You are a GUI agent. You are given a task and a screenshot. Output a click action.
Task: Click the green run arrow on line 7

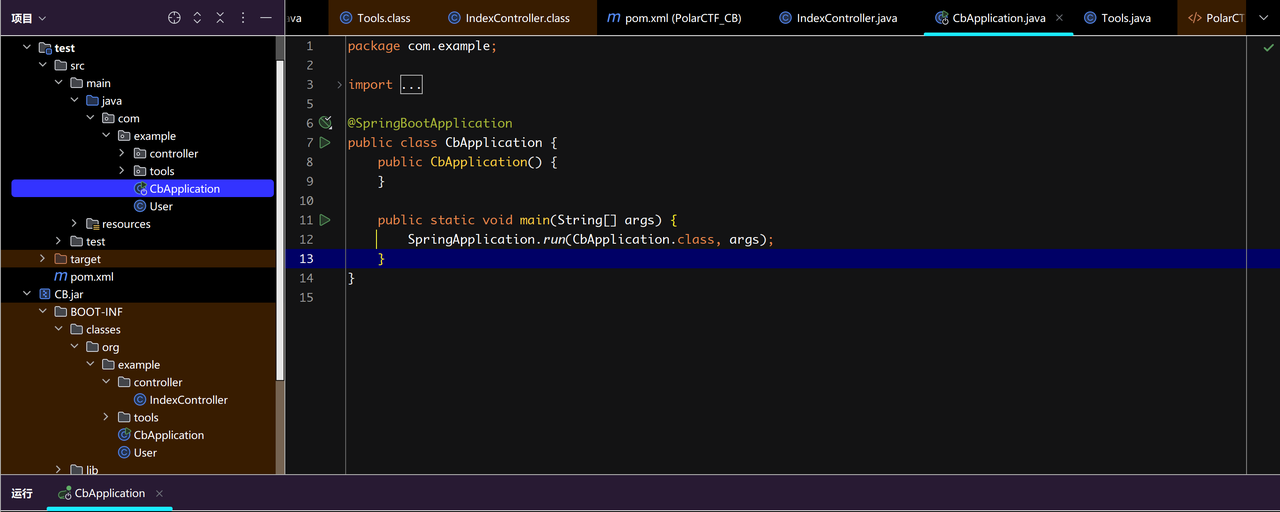click(x=325, y=143)
